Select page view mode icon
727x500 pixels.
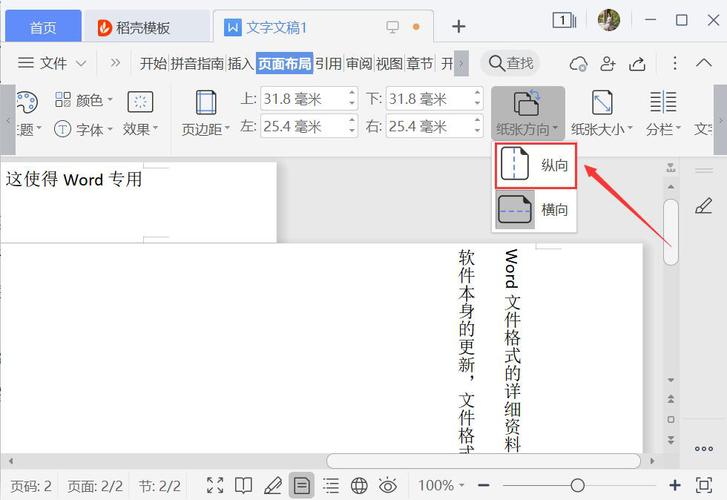point(301,486)
